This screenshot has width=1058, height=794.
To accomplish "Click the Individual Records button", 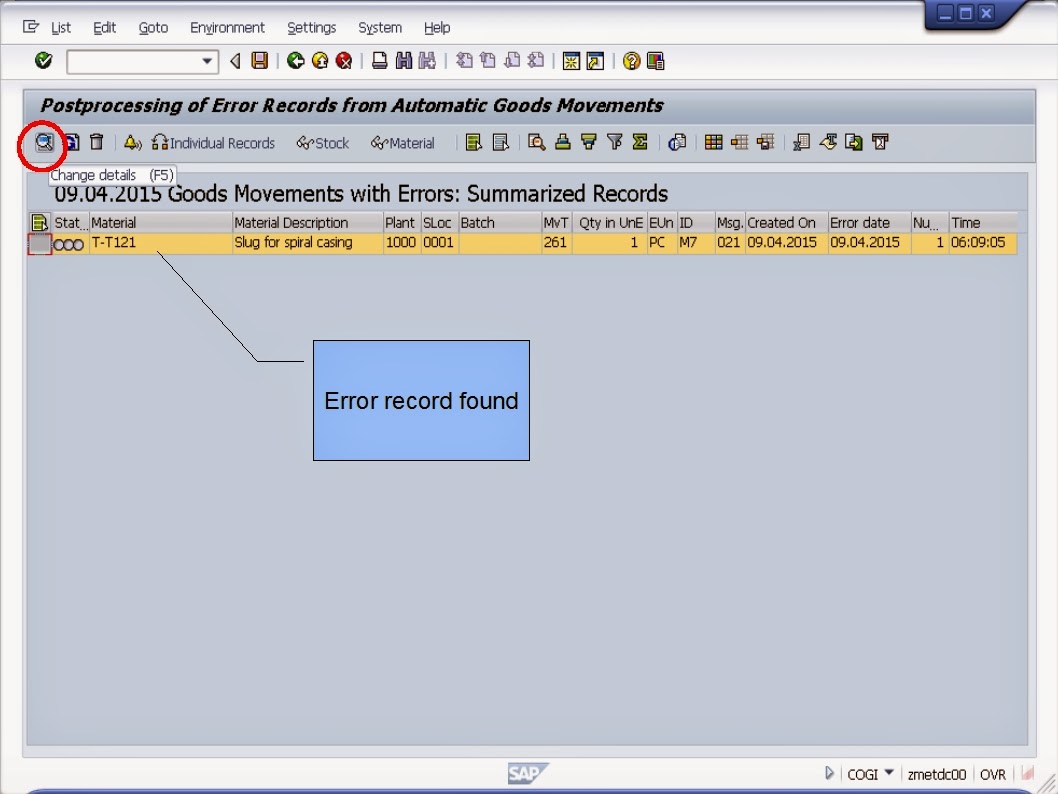I will tap(213, 142).
